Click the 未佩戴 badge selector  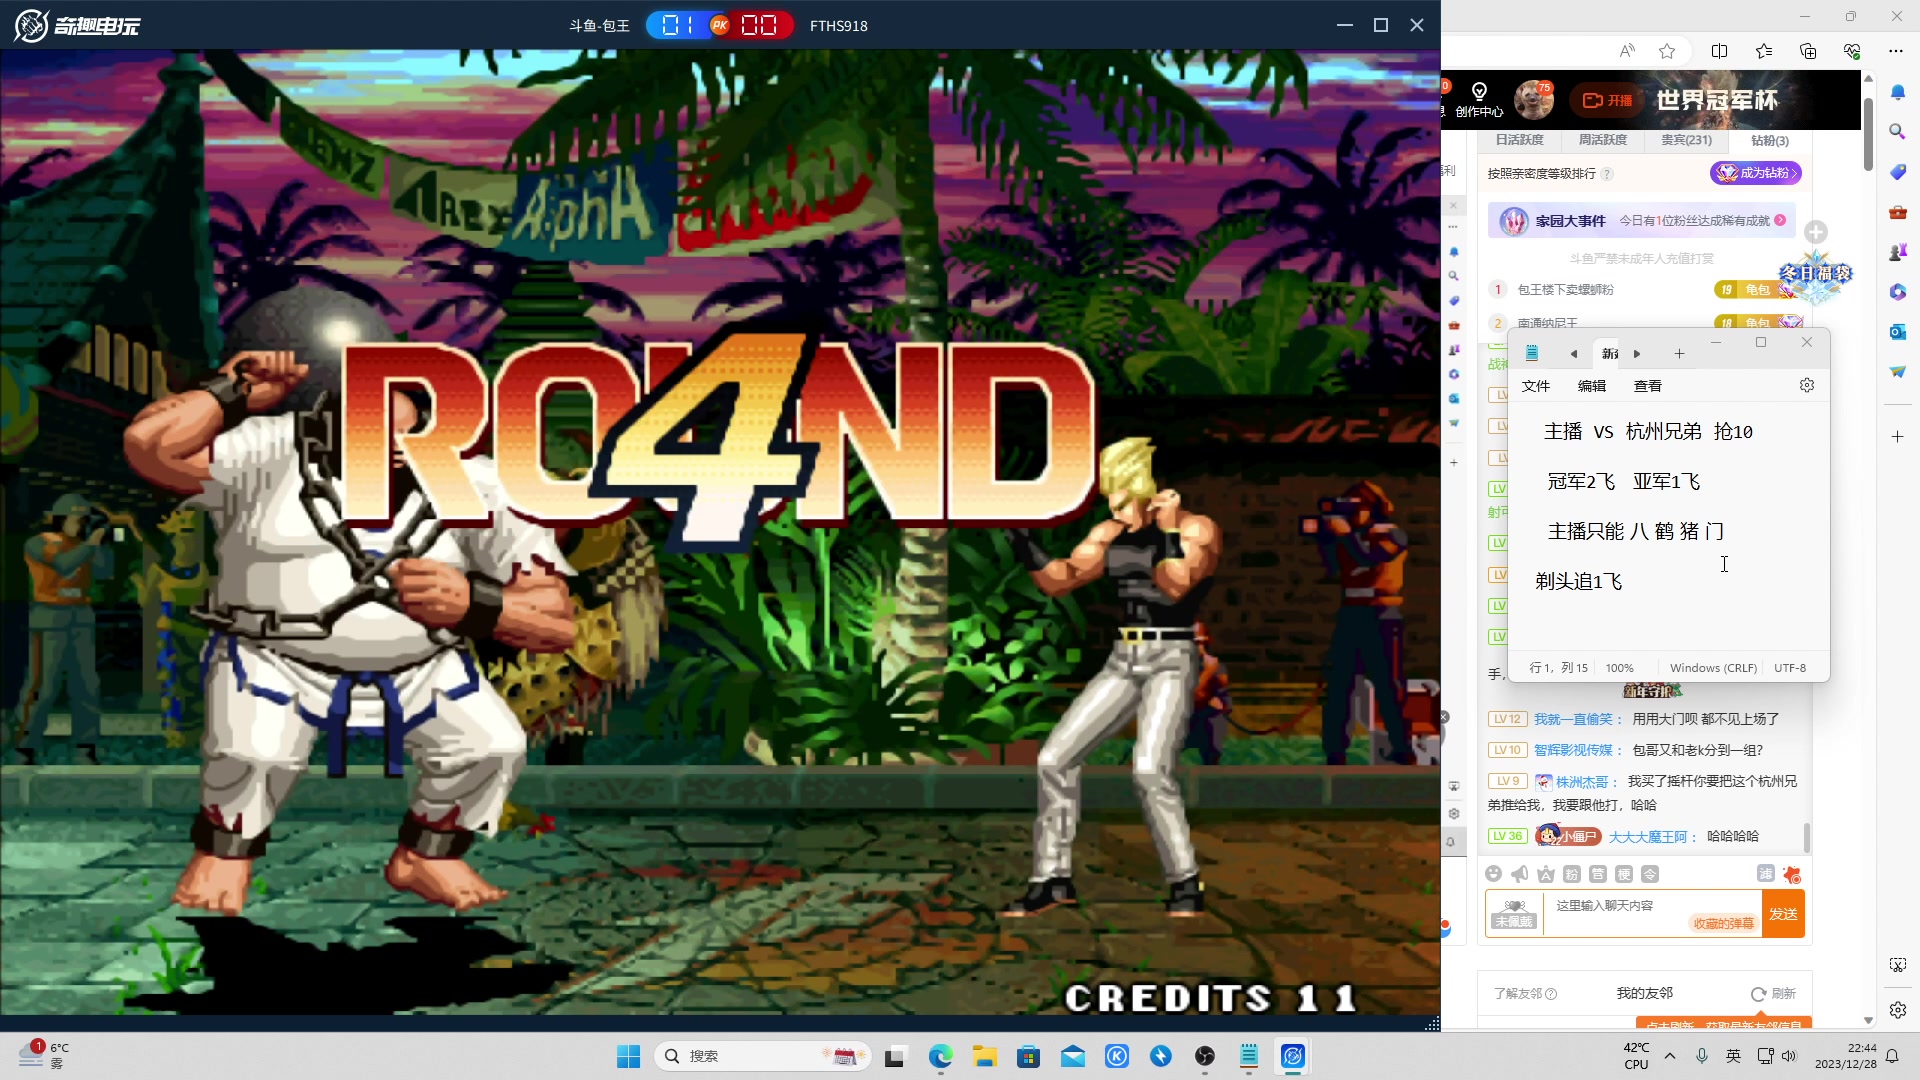[x=1514, y=913]
